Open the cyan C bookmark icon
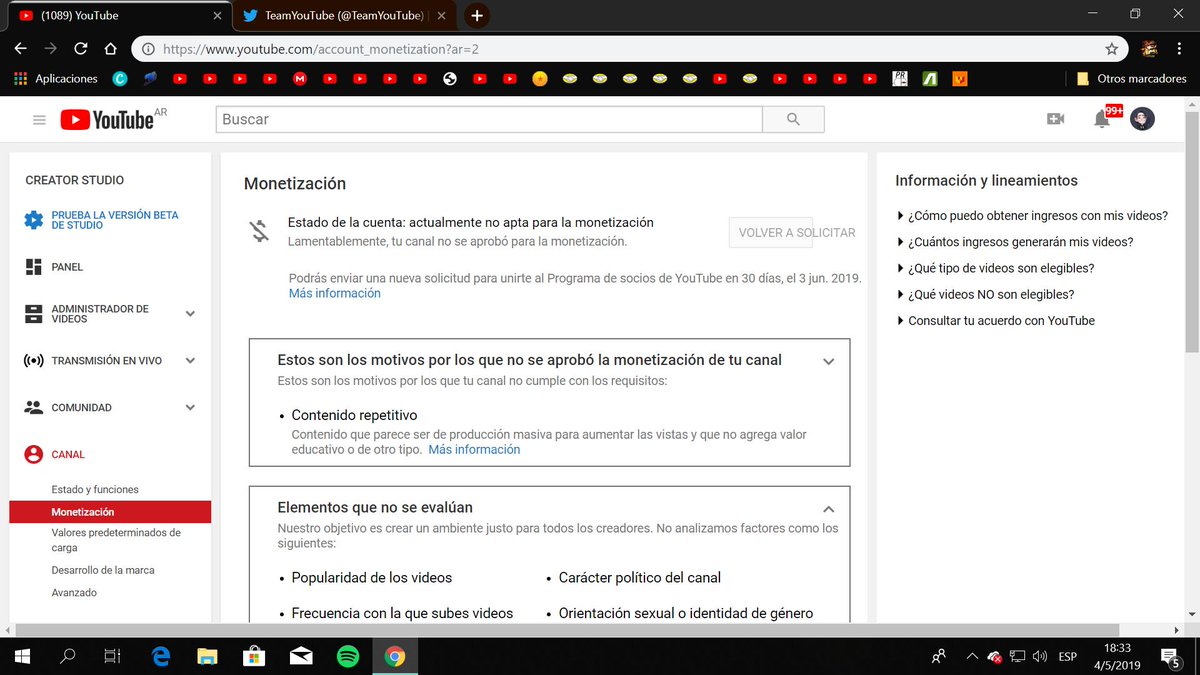 click(120, 78)
